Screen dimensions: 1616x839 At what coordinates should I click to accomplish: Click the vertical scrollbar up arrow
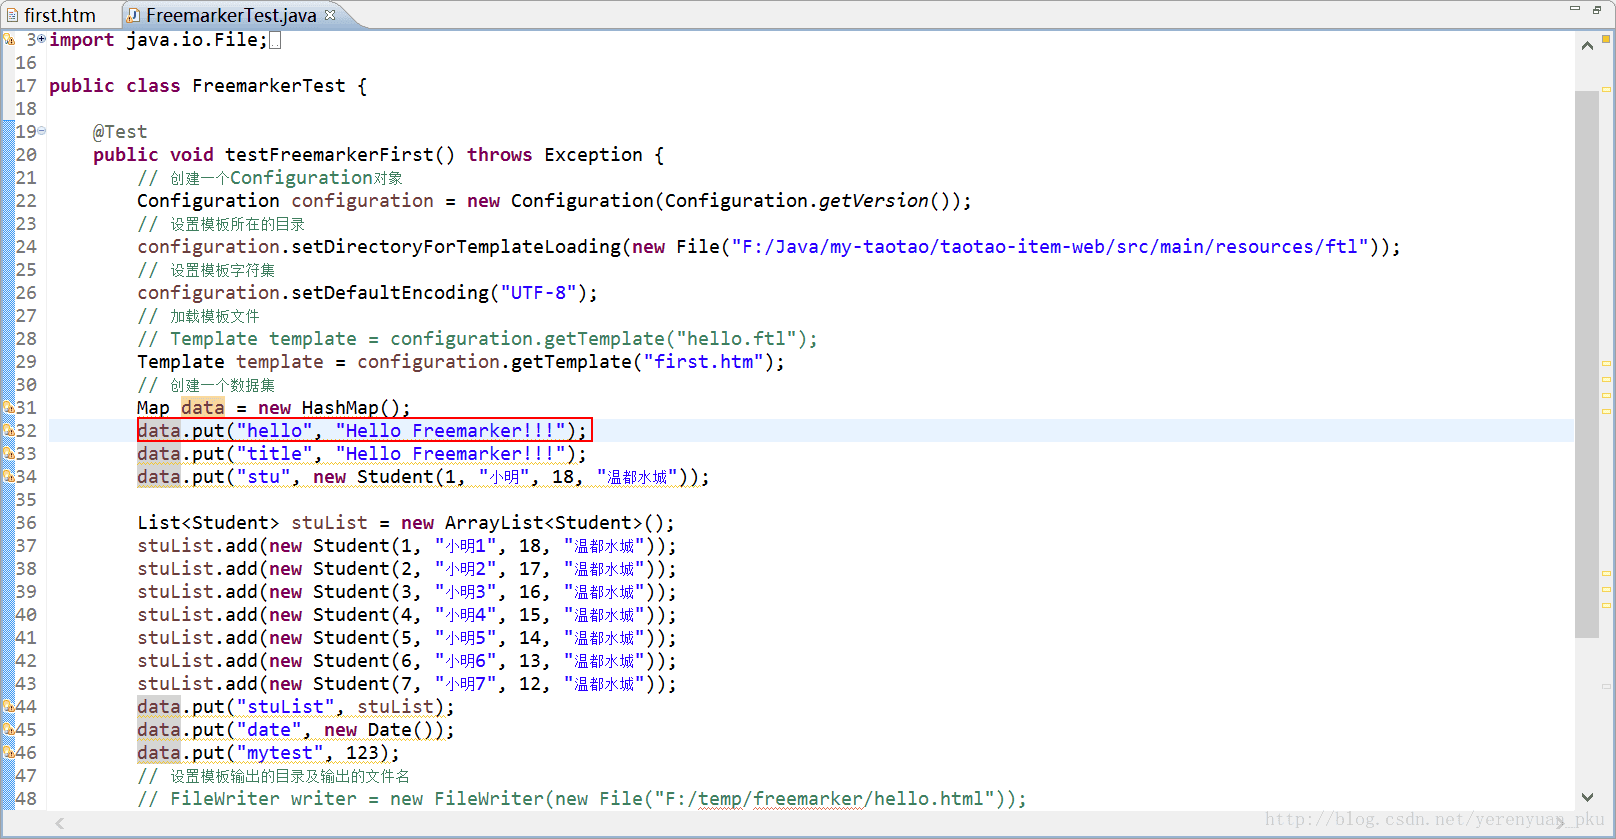point(1587,45)
